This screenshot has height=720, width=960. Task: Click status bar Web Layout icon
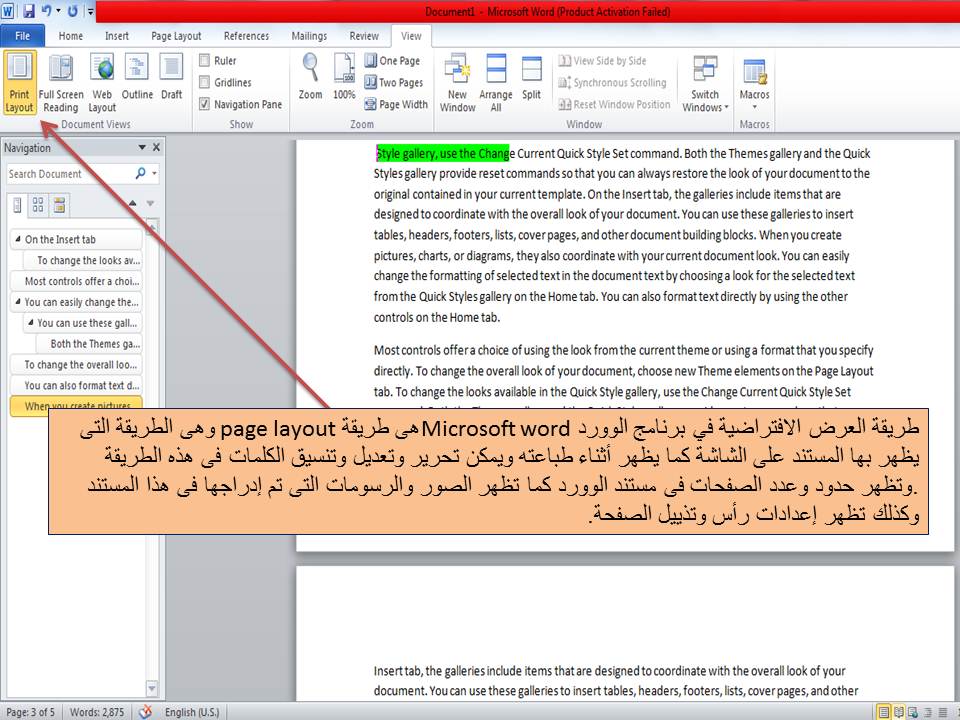913,712
